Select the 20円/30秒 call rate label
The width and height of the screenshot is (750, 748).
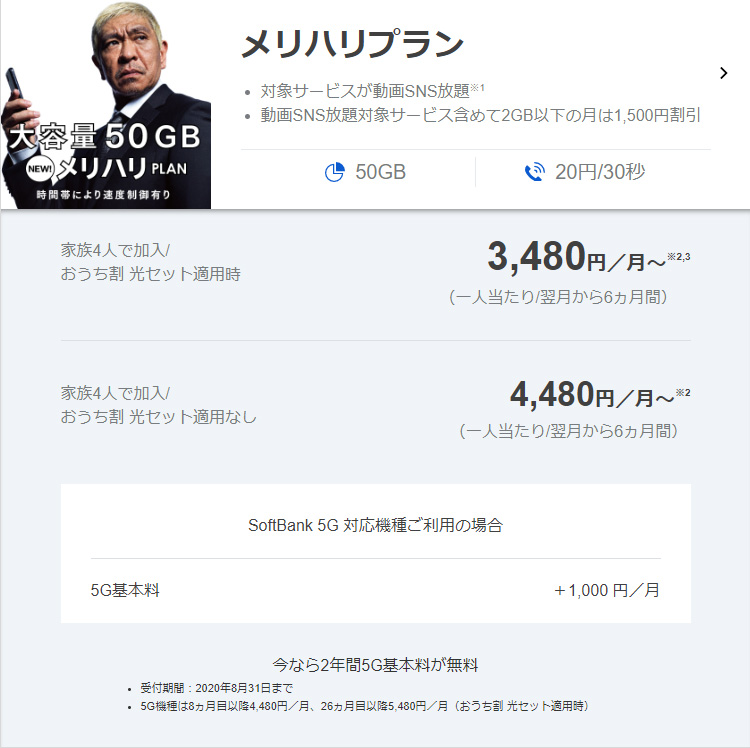point(600,172)
